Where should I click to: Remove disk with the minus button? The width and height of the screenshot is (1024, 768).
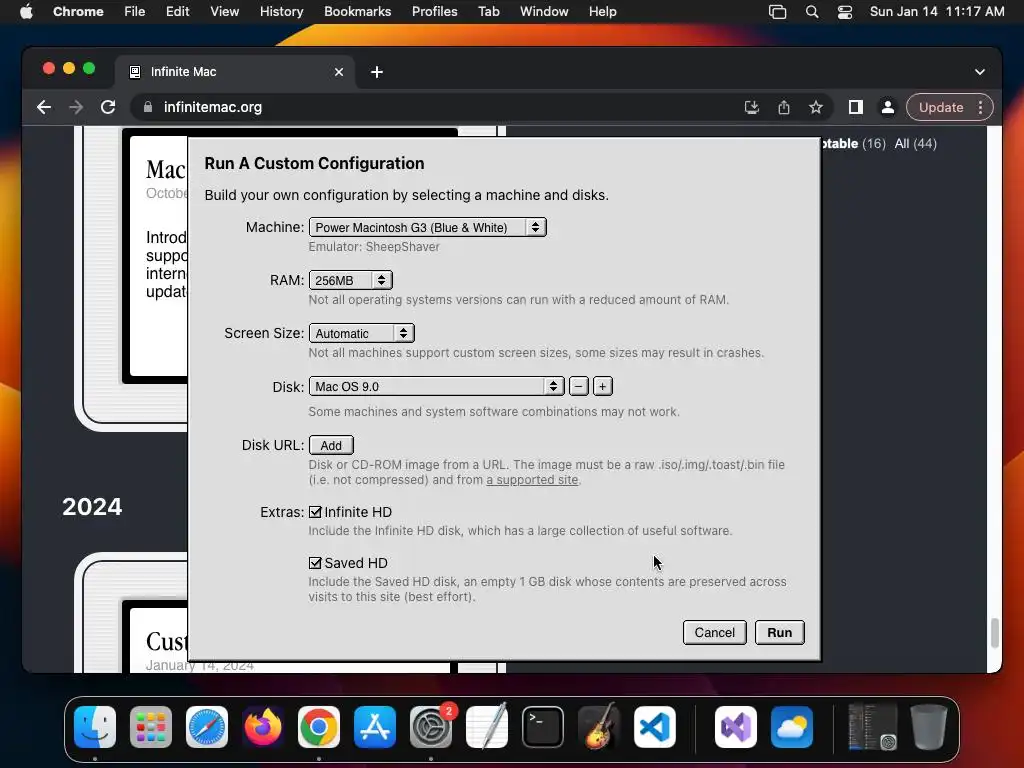579,386
